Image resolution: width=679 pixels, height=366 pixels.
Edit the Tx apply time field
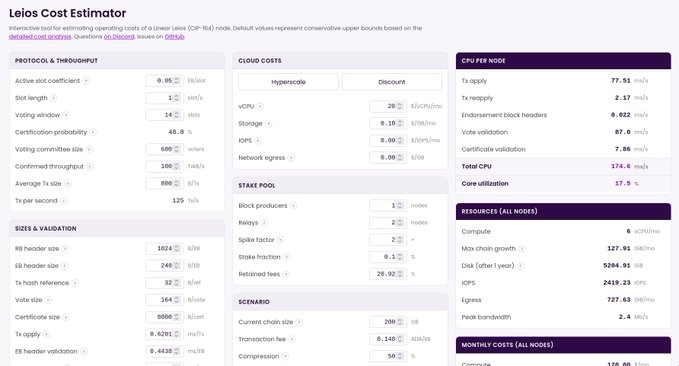165,334
